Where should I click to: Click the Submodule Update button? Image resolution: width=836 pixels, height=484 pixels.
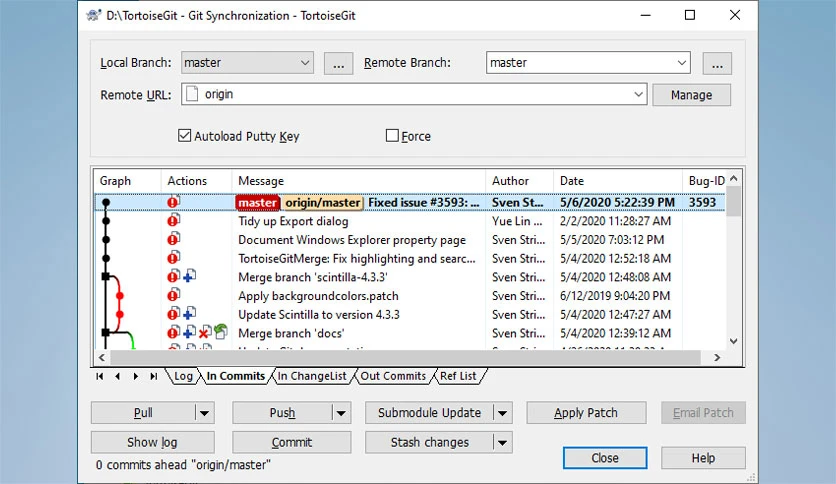[x=429, y=413]
